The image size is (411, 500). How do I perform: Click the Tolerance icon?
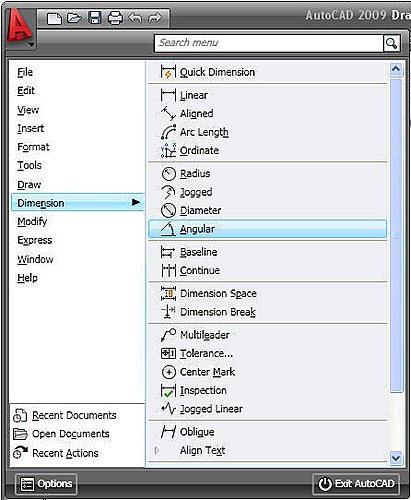pos(168,353)
